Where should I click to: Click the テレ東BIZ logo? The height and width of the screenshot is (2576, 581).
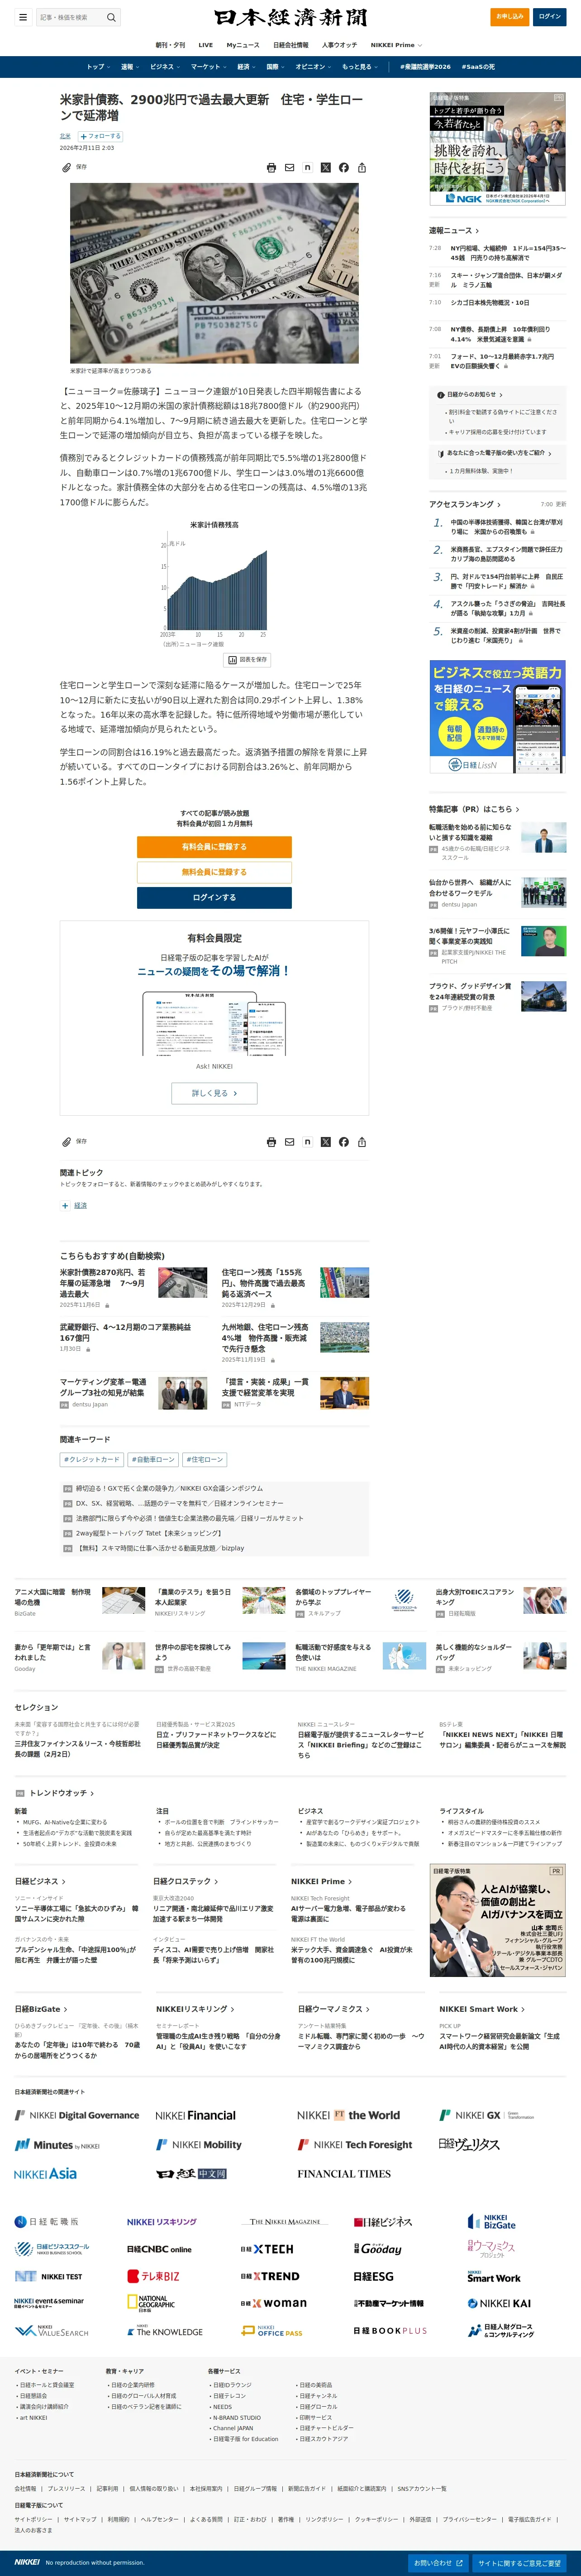(x=153, y=2276)
